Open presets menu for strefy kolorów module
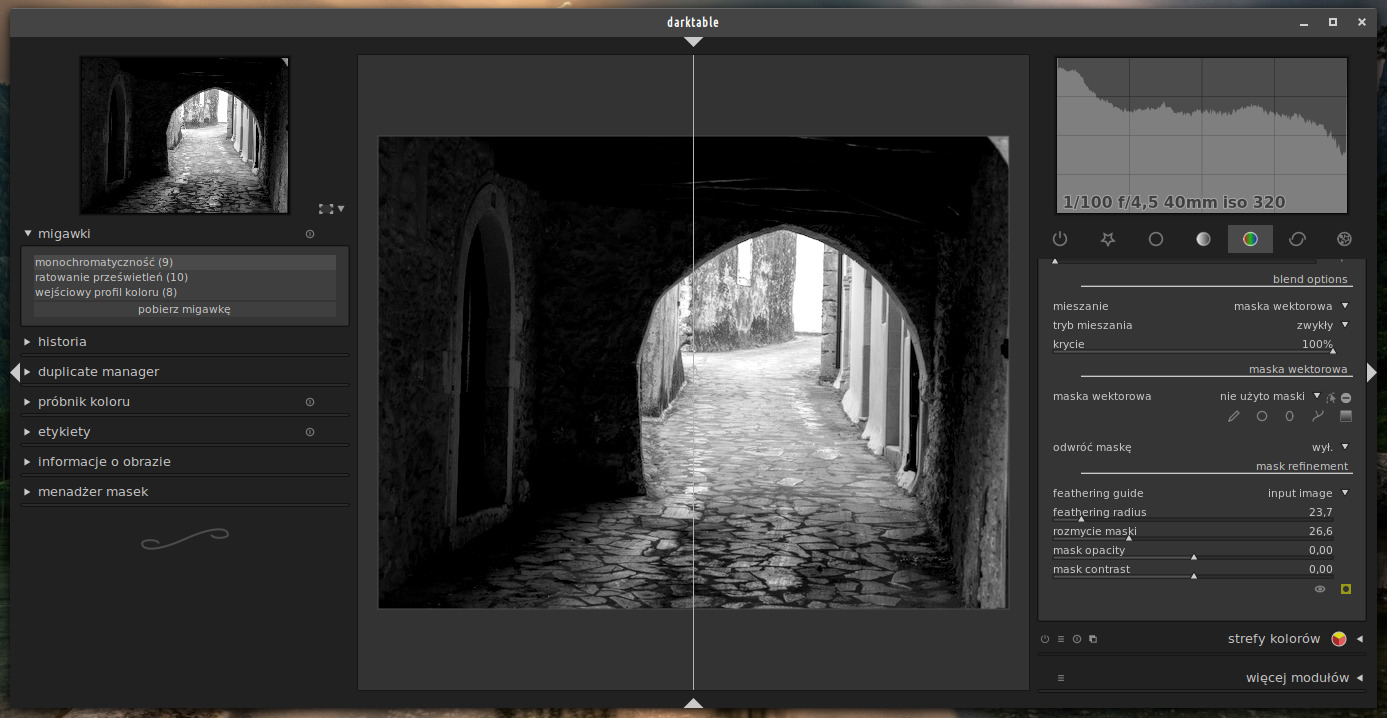Screen dimensions: 1387x718 [x=1061, y=639]
